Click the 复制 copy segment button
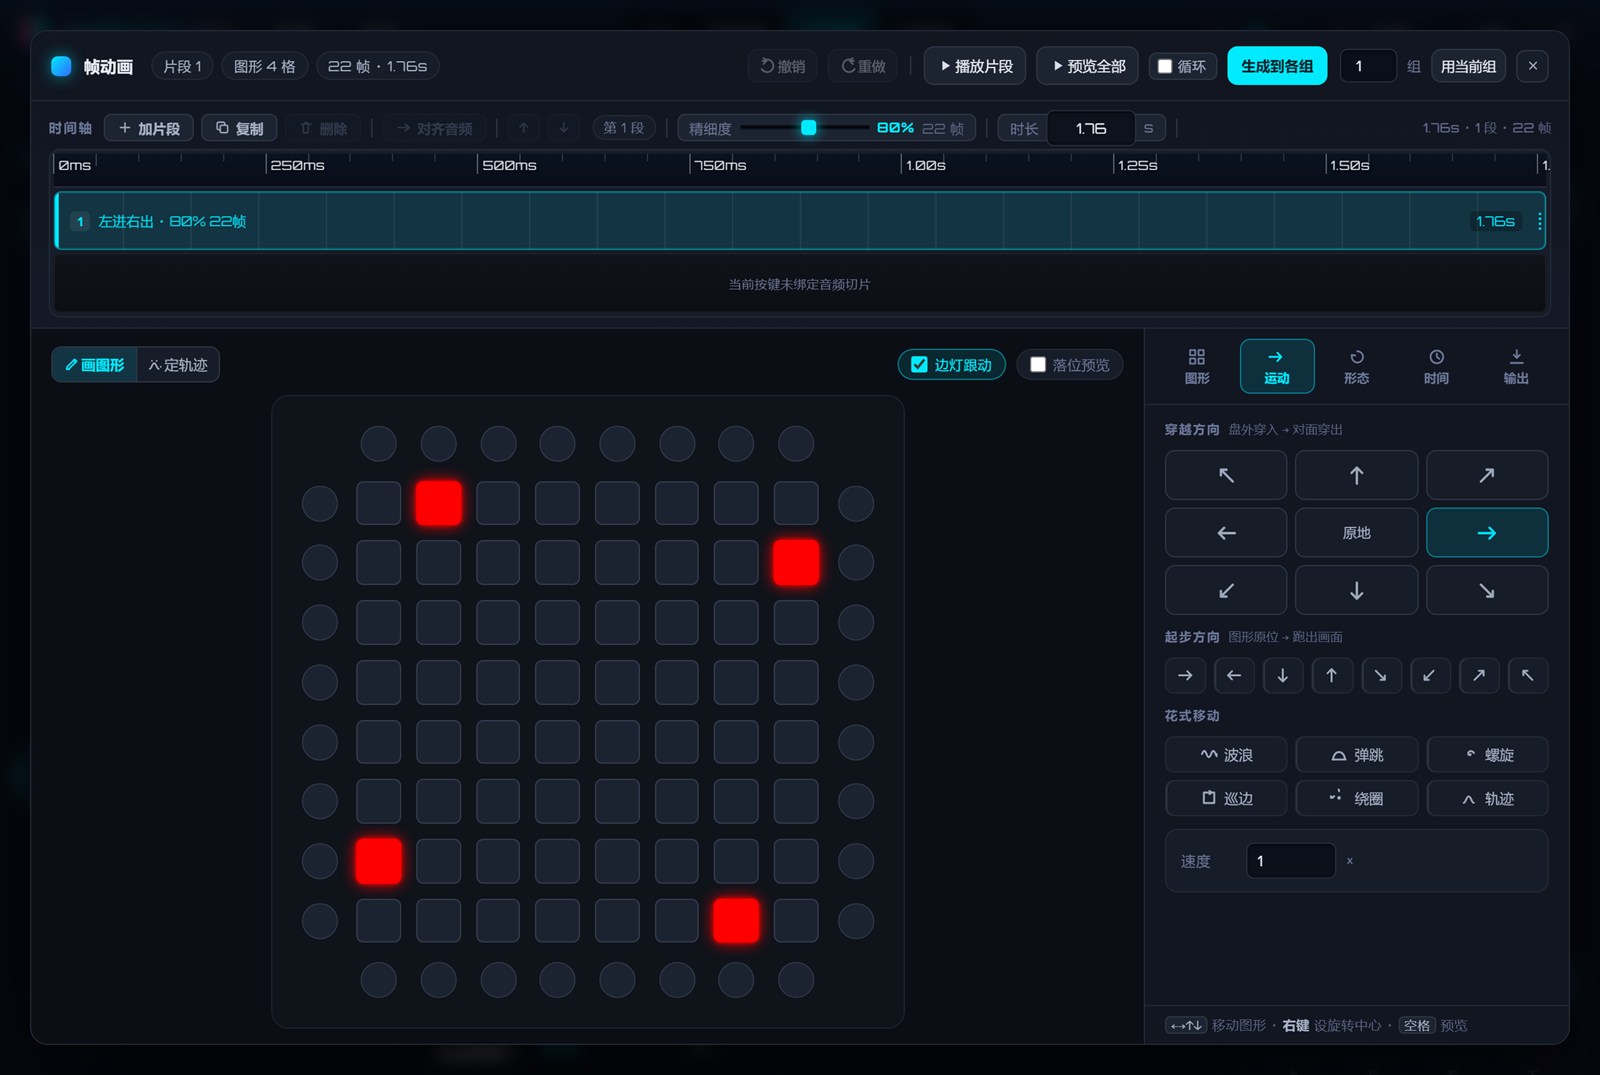 tap(240, 128)
